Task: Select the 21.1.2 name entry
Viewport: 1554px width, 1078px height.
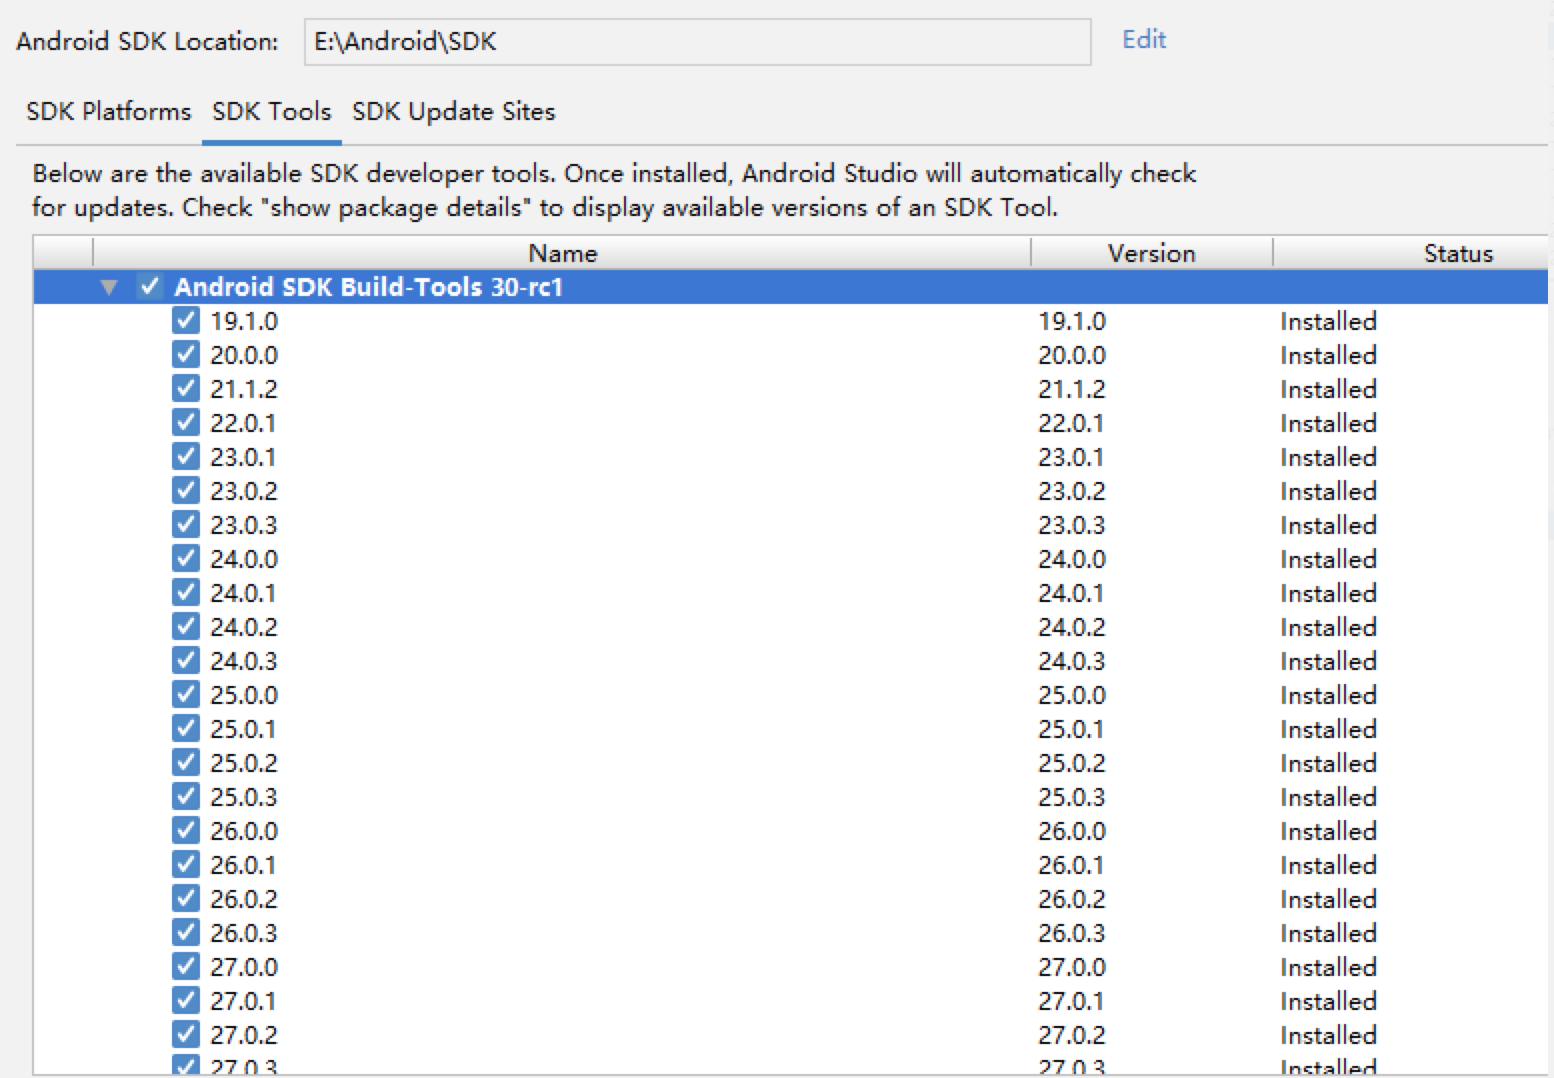Action: (244, 389)
